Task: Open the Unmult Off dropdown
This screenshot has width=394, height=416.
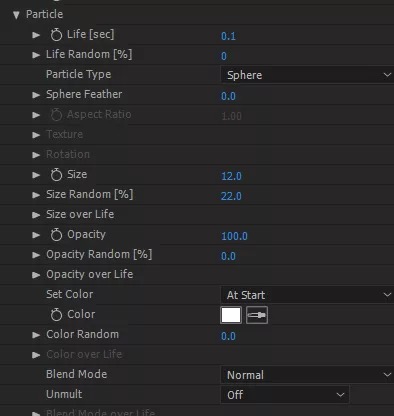Action: point(285,395)
